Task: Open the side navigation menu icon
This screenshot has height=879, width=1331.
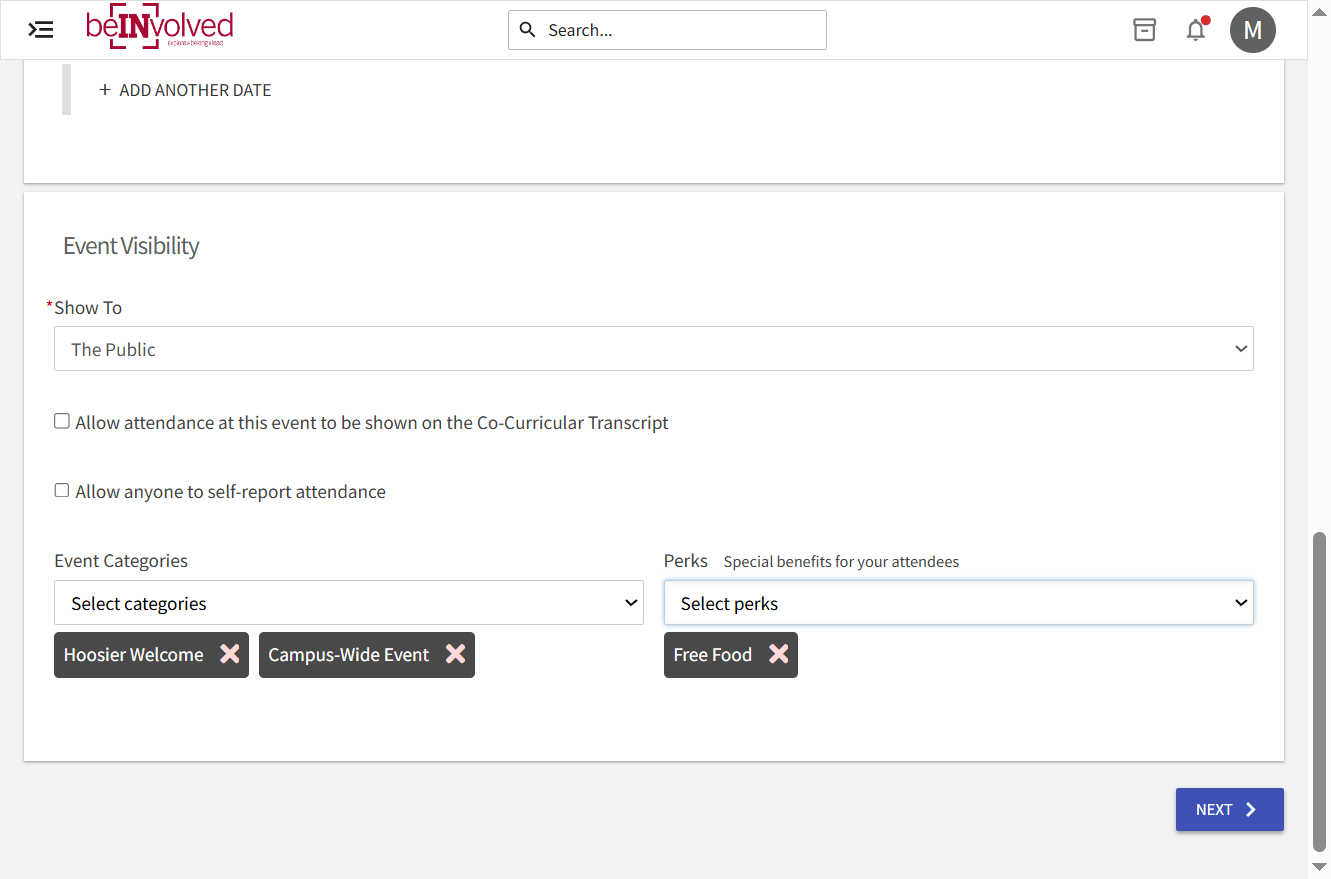Action: click(41, 30)
